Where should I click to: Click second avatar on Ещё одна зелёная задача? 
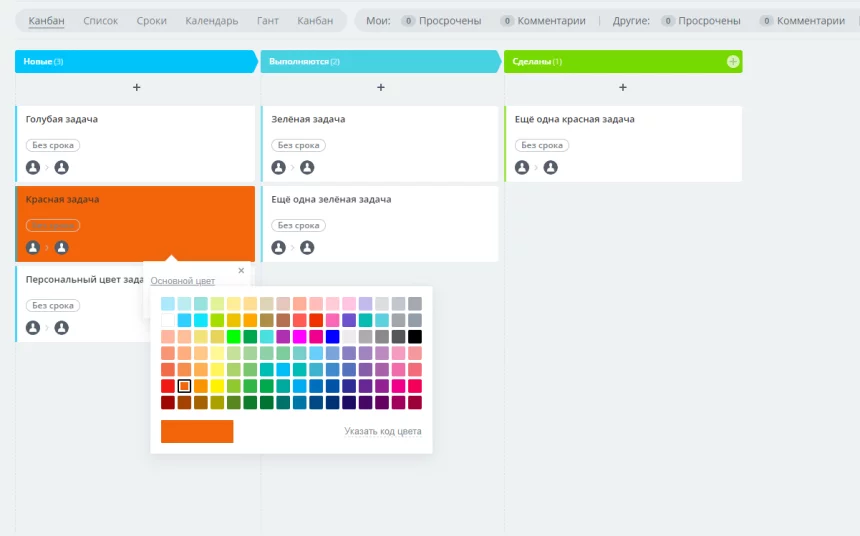[307, 247]
